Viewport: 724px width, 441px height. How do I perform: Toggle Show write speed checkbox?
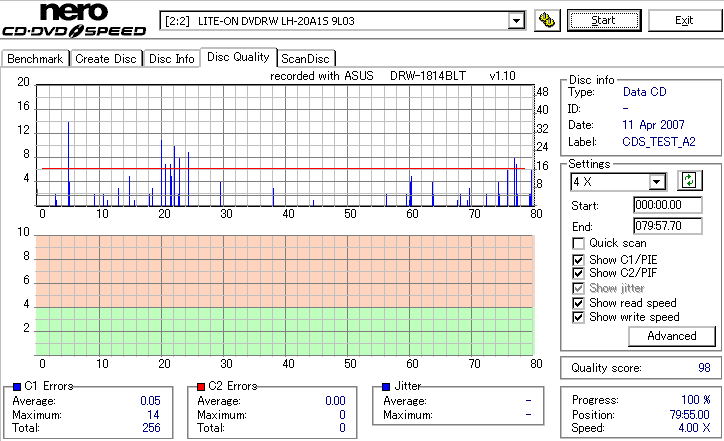pyautogui.click(x=578, y=317)
